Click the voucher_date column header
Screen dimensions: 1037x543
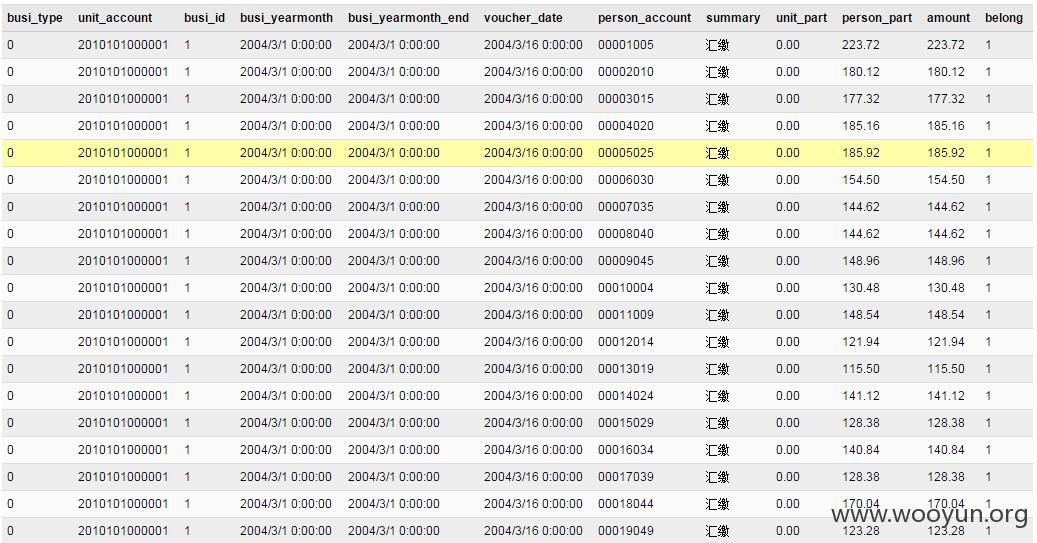(x=523, y=18)
